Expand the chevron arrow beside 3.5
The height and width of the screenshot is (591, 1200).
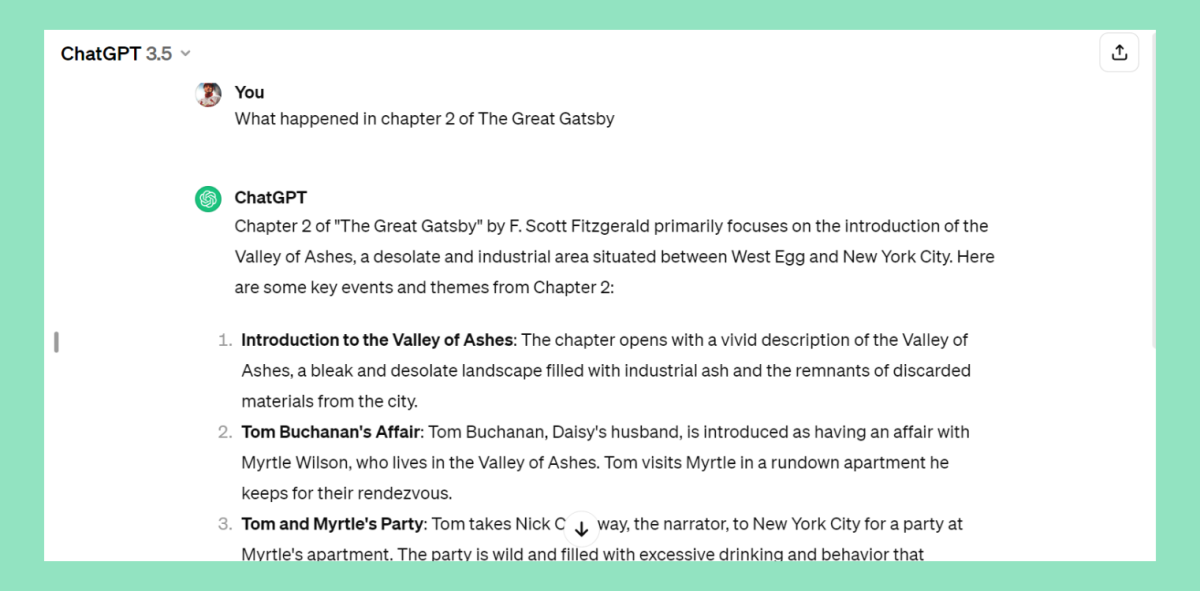pyautogui.click(x=185, y=54)
